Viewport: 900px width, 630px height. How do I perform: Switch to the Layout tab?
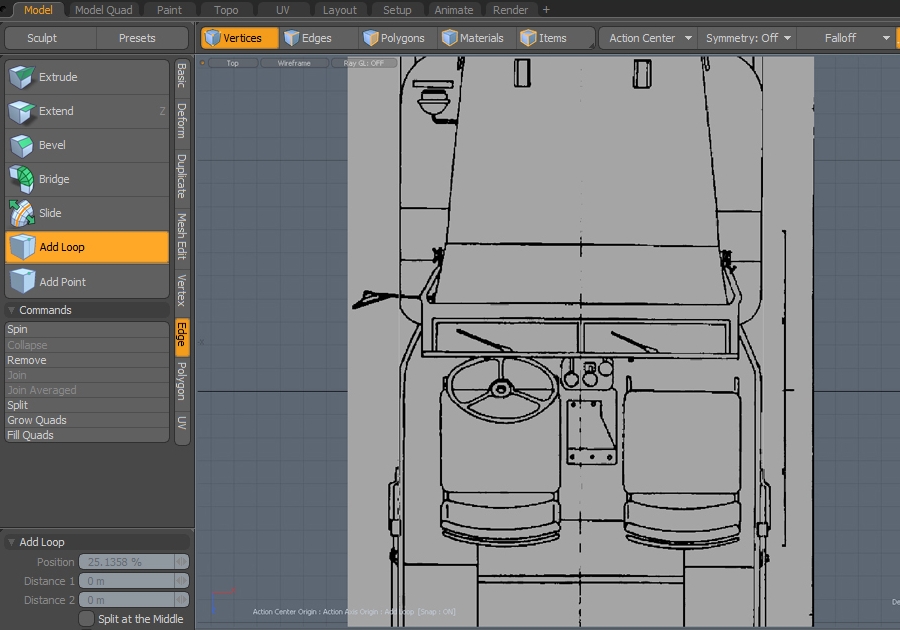tap(340, 10)
